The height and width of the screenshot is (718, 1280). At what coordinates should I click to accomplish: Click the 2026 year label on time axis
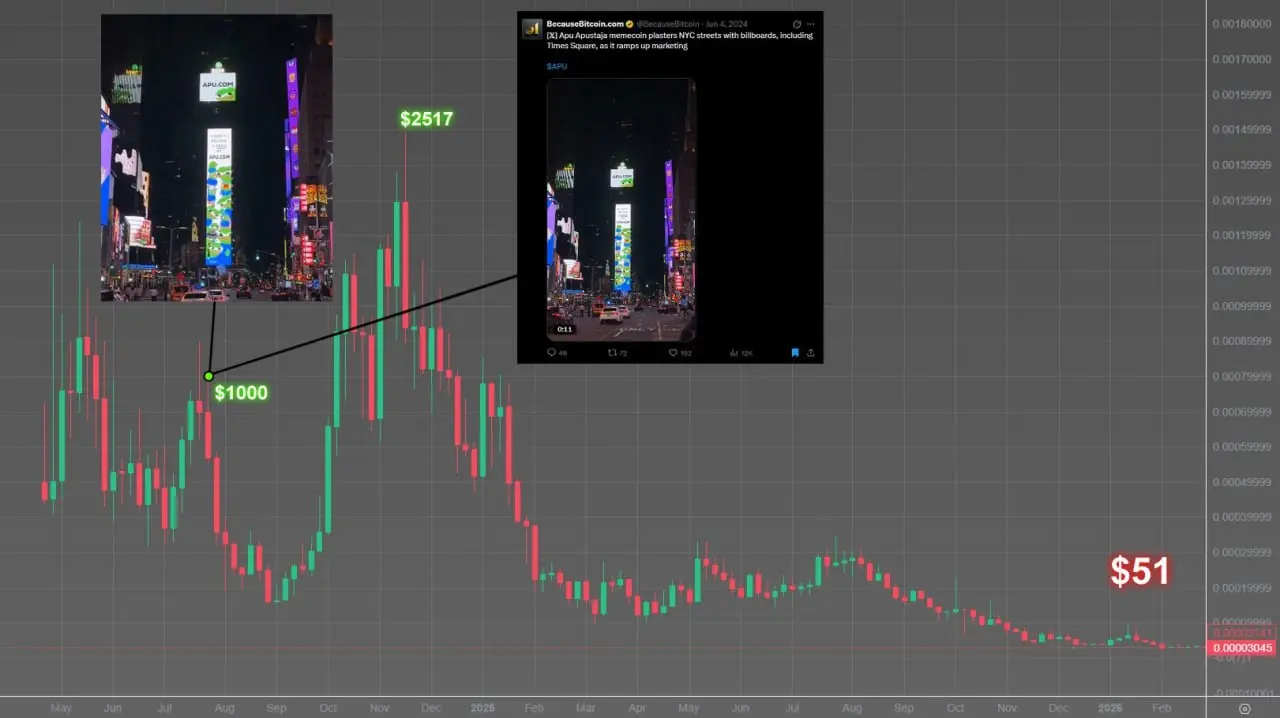tap(1111, 708)
